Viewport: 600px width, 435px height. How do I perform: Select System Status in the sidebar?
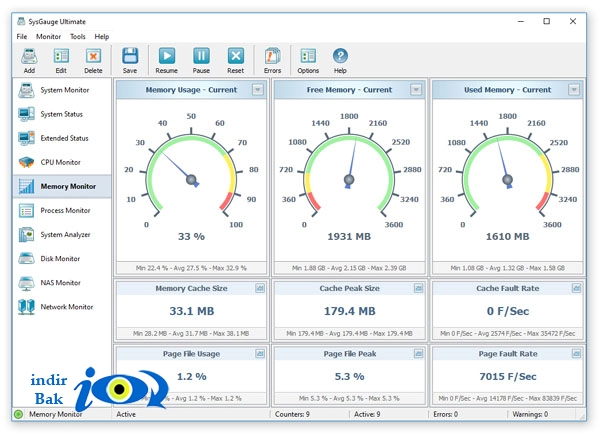coord(62,114)
